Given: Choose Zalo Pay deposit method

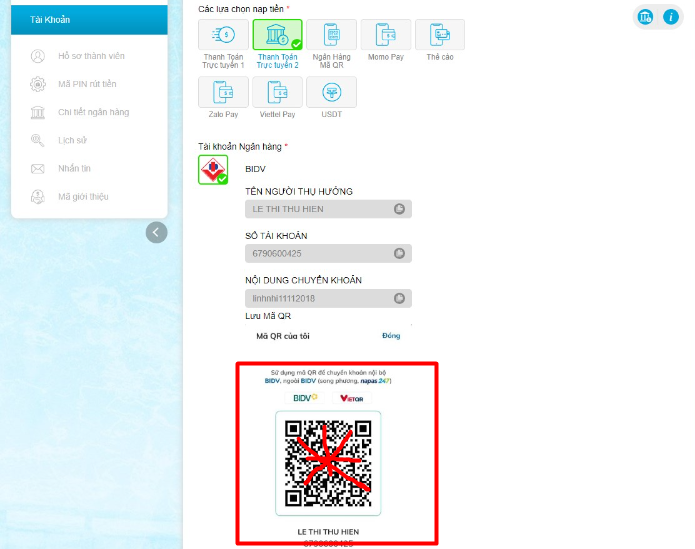Looking at the screenshot, I should (x=223, y=92).
